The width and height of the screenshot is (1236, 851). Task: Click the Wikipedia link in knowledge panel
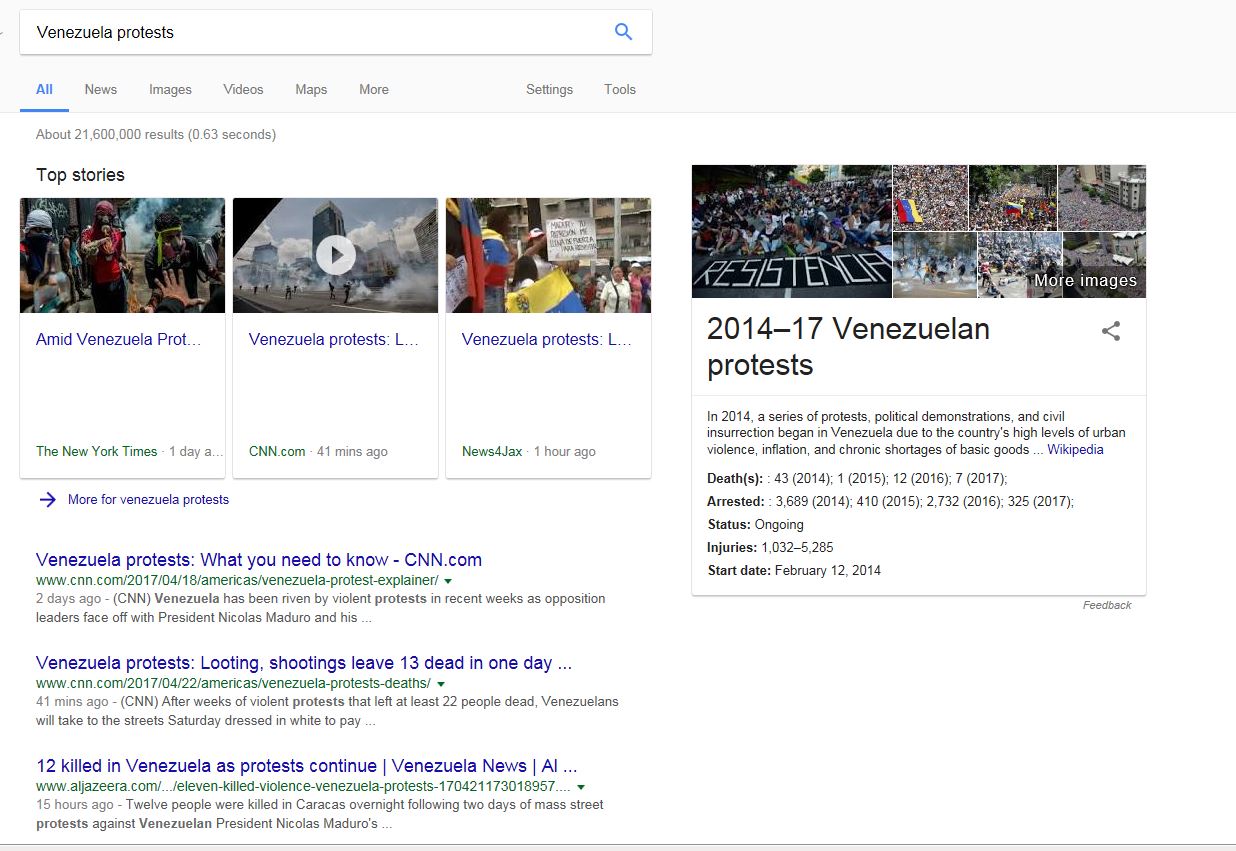1075,449
